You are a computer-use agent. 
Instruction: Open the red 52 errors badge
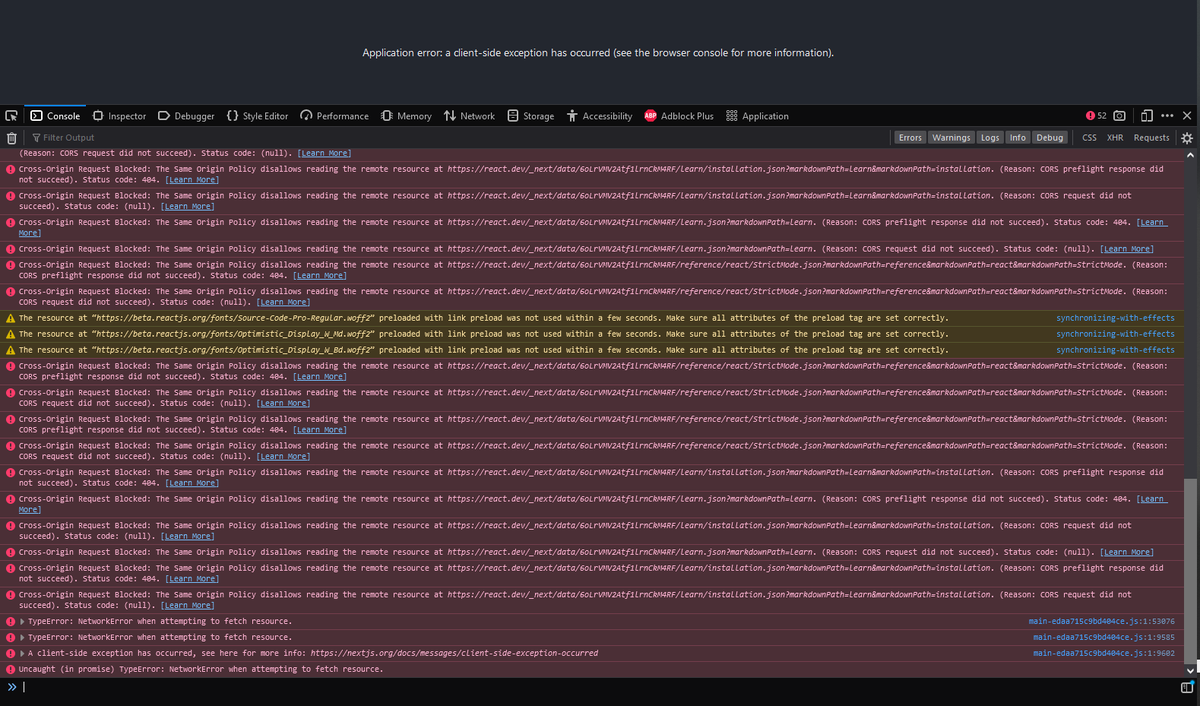coord(1096,116)
